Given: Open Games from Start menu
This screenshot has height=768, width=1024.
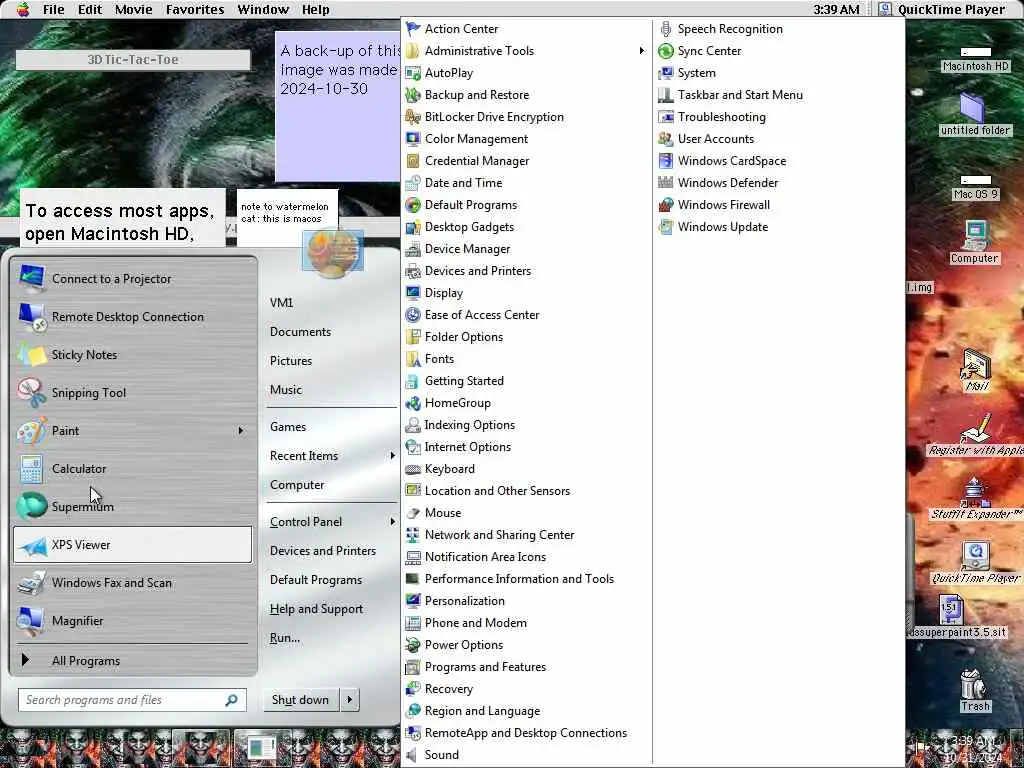Looking at the screenshot, I should tap(288, 426).
